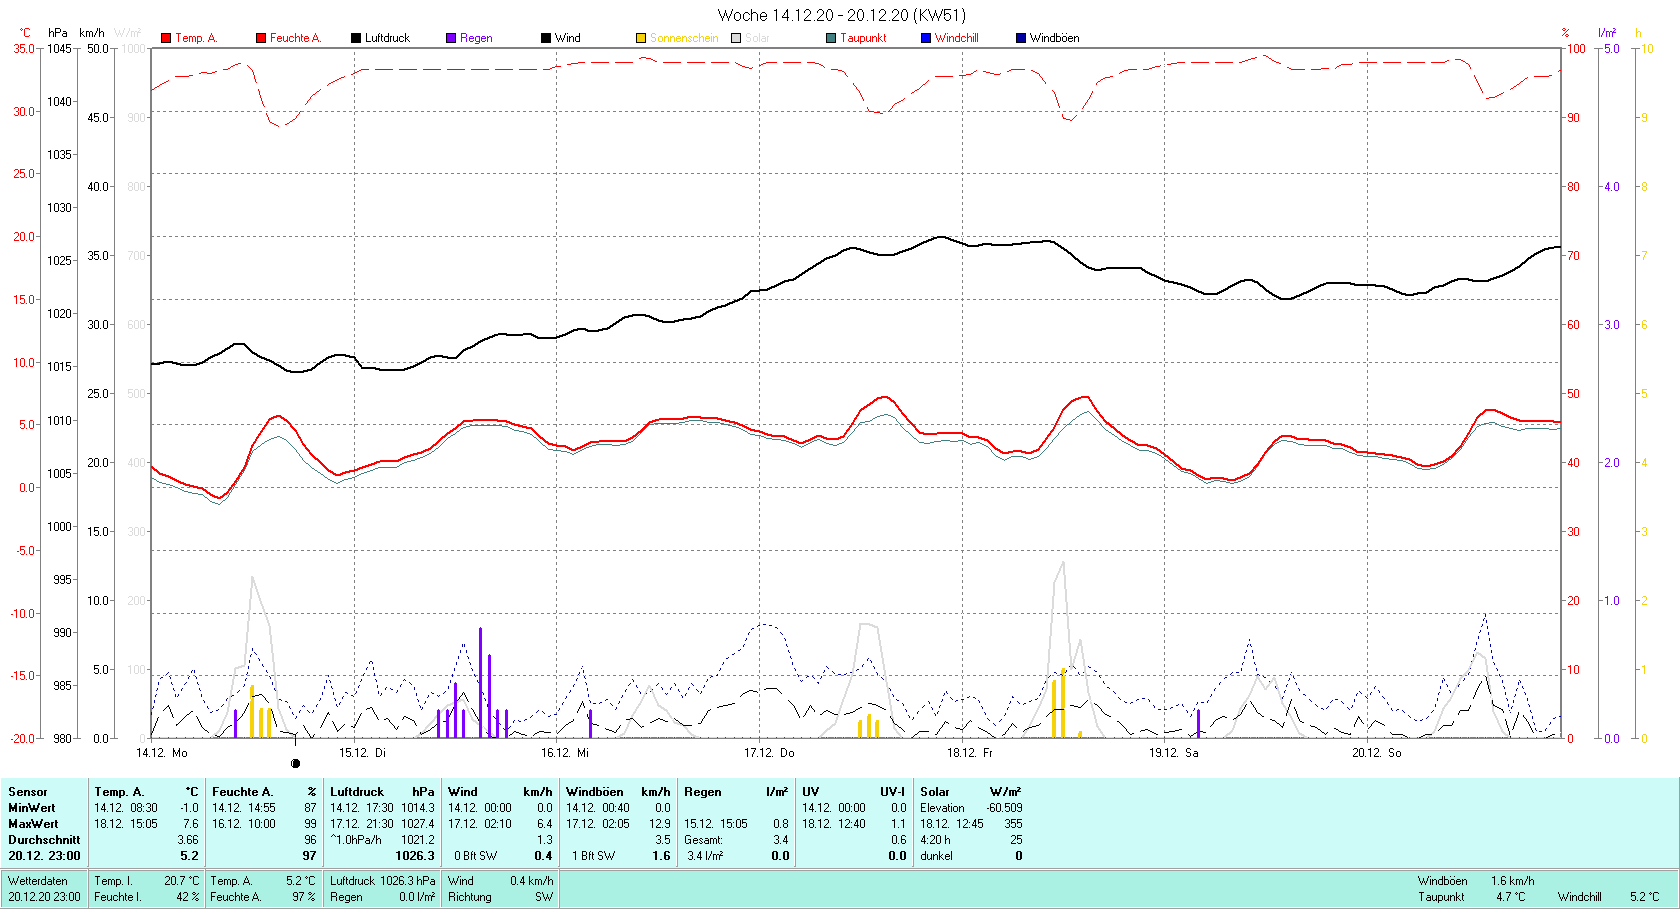Viewport: 1680px width, 909px height.
Task: Click the Sensor header in the data table
Action: pyautogui.click(x=28, y=791)
